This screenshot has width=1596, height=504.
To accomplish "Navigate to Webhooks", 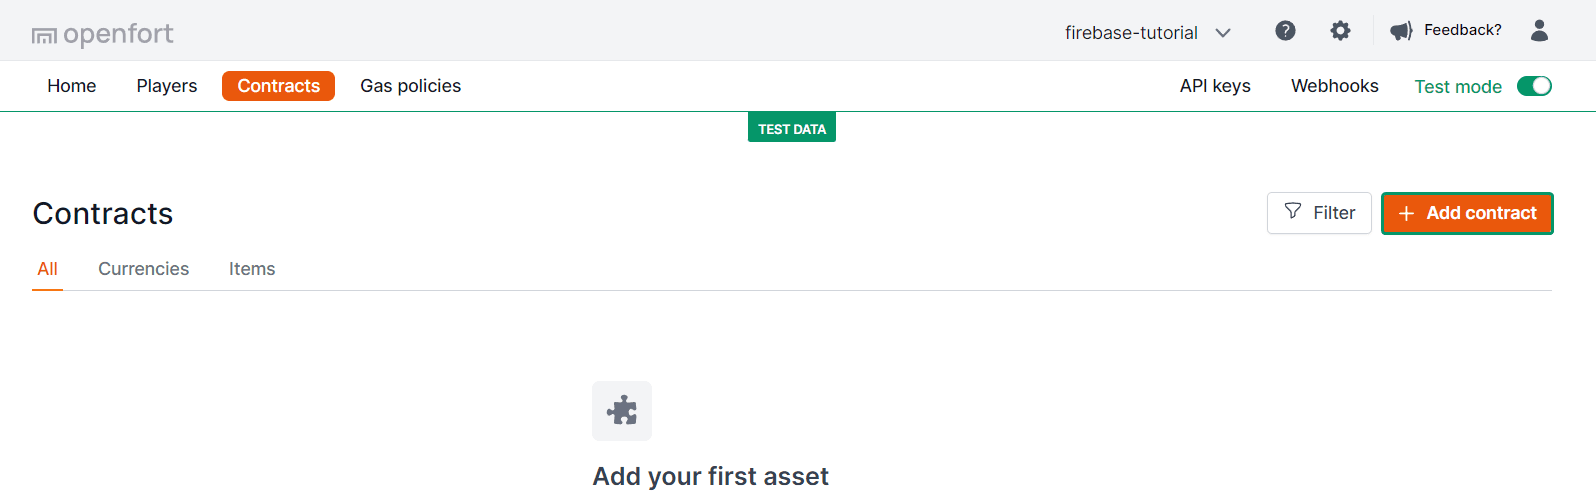I will pos(1334,86).
